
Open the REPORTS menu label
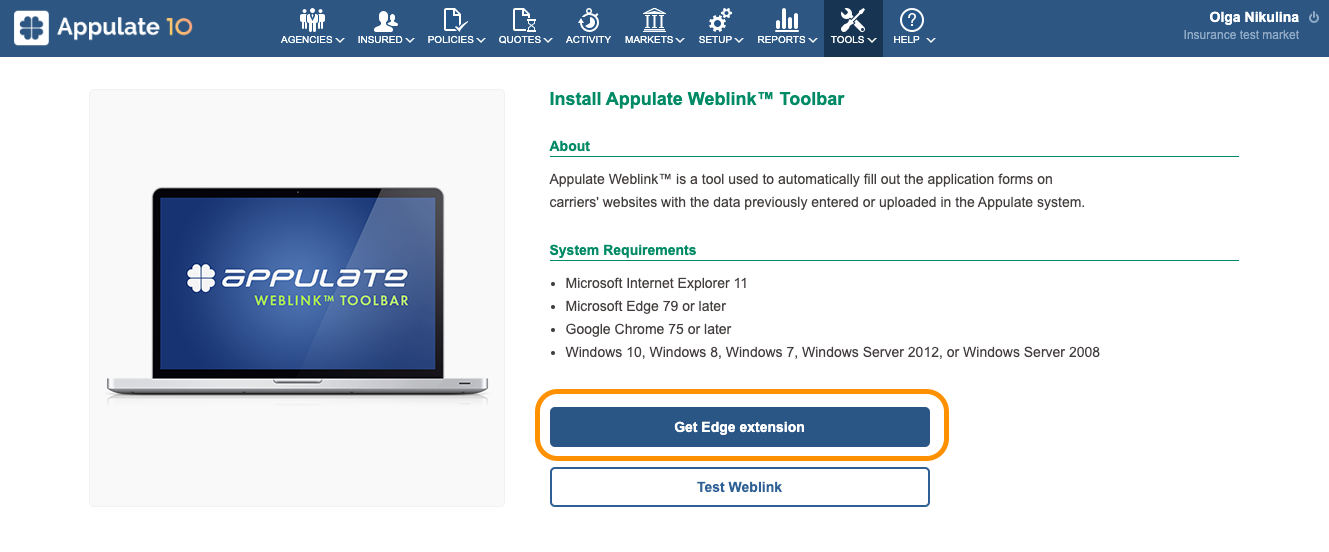[x=782, y=40]
